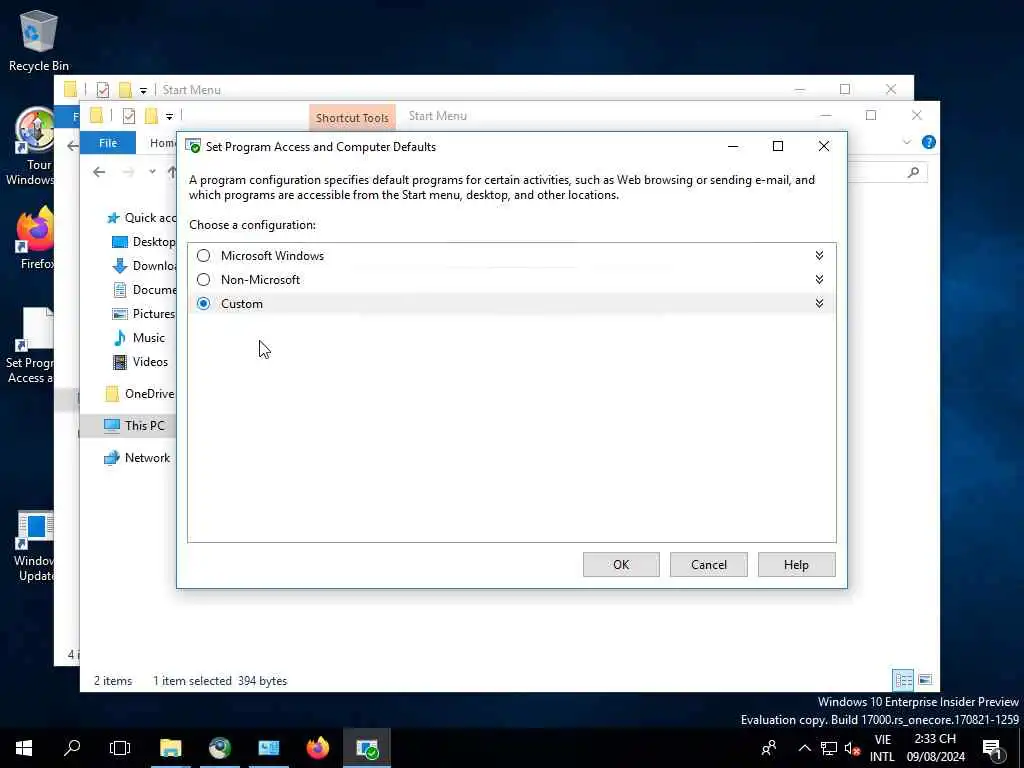1024x768 pixels.
Task: Click the Explorer search magnifier icon
Action: (913, 172)
